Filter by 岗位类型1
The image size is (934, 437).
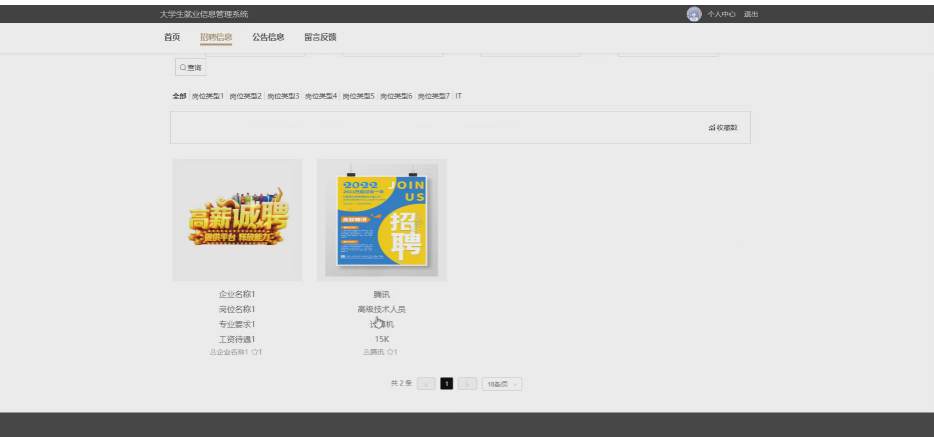208,96
